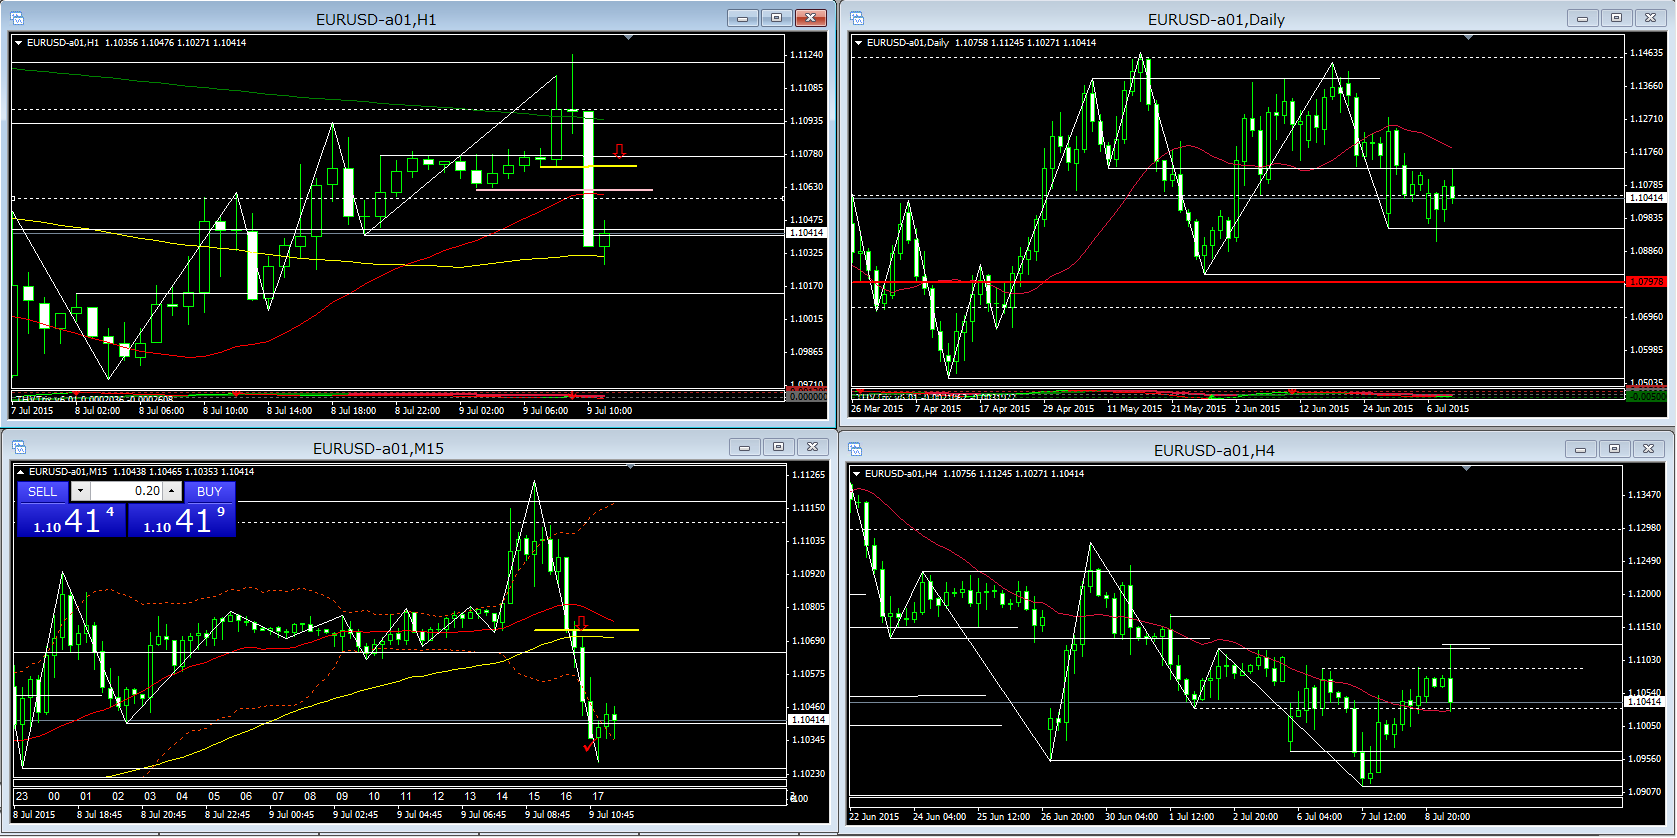Decrease lot volume with the down arrow
Screen dimensions: 1677x838
pos(80,491)
